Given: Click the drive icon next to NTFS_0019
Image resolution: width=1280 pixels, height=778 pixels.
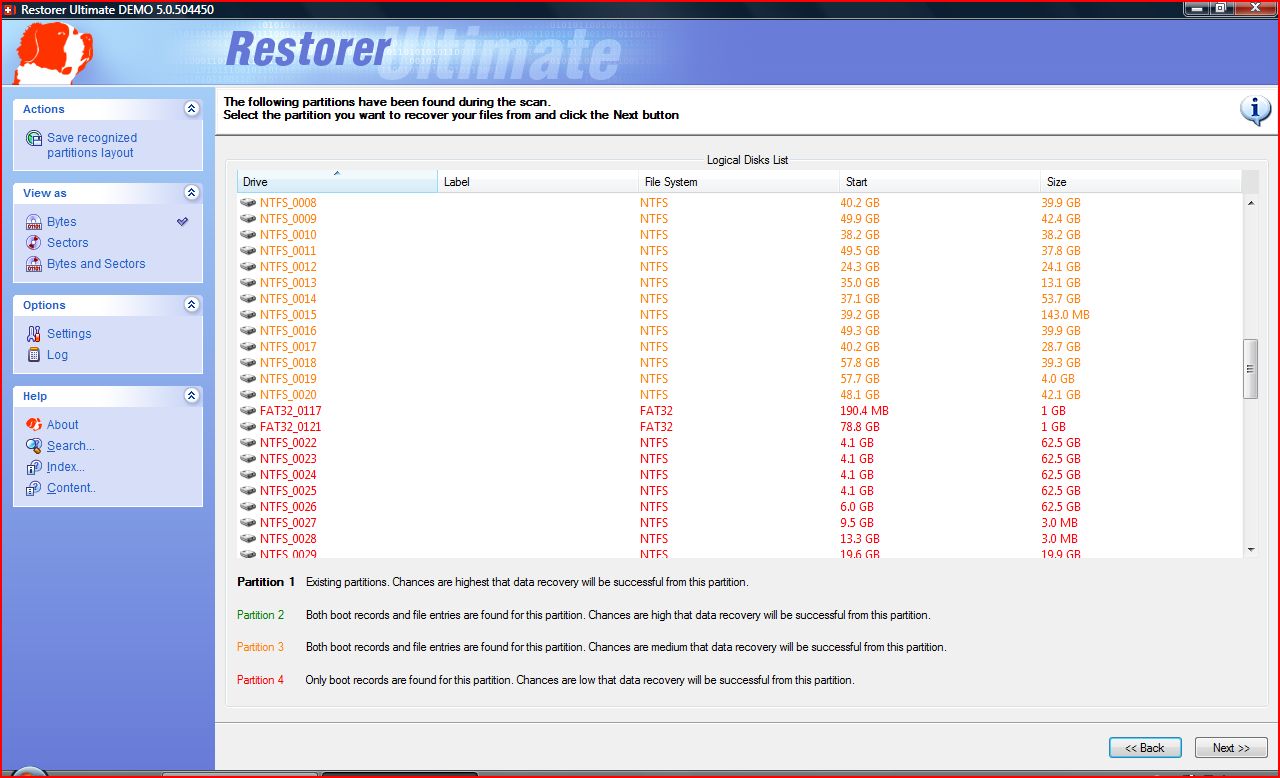Looking at the screenshot, I should 249,379.
